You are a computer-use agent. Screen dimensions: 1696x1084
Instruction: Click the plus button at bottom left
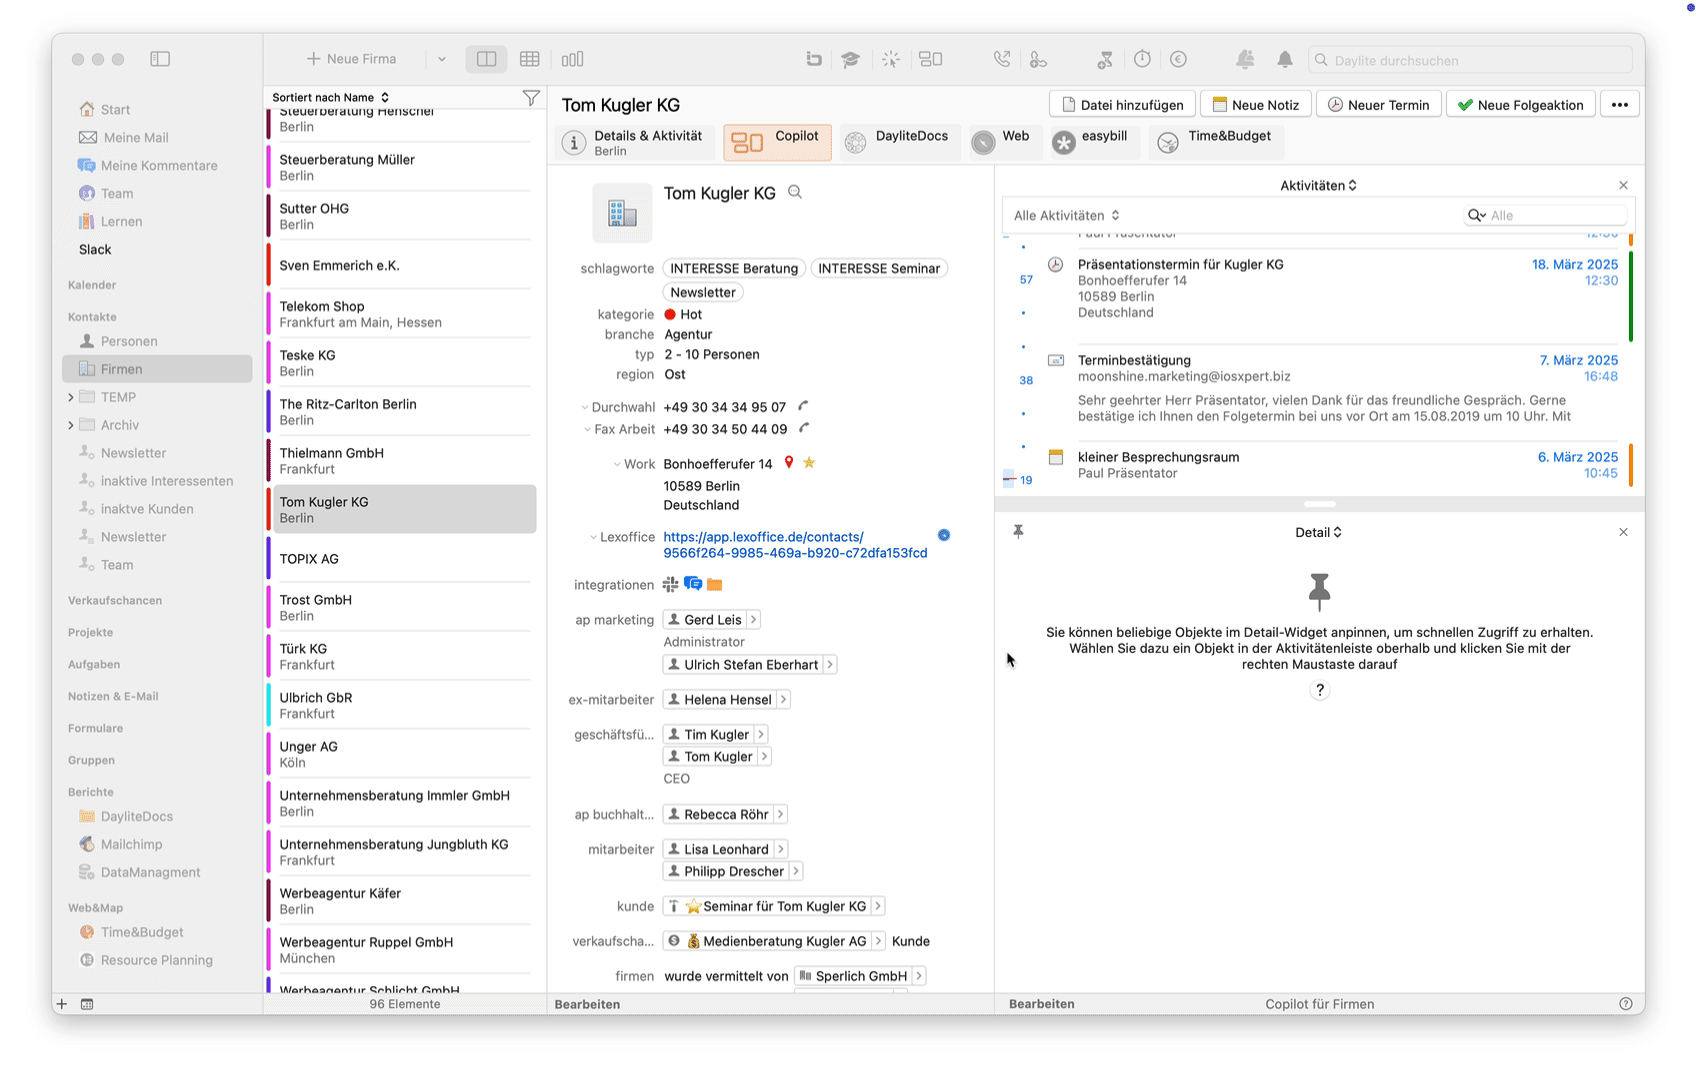pos(62,1004)
